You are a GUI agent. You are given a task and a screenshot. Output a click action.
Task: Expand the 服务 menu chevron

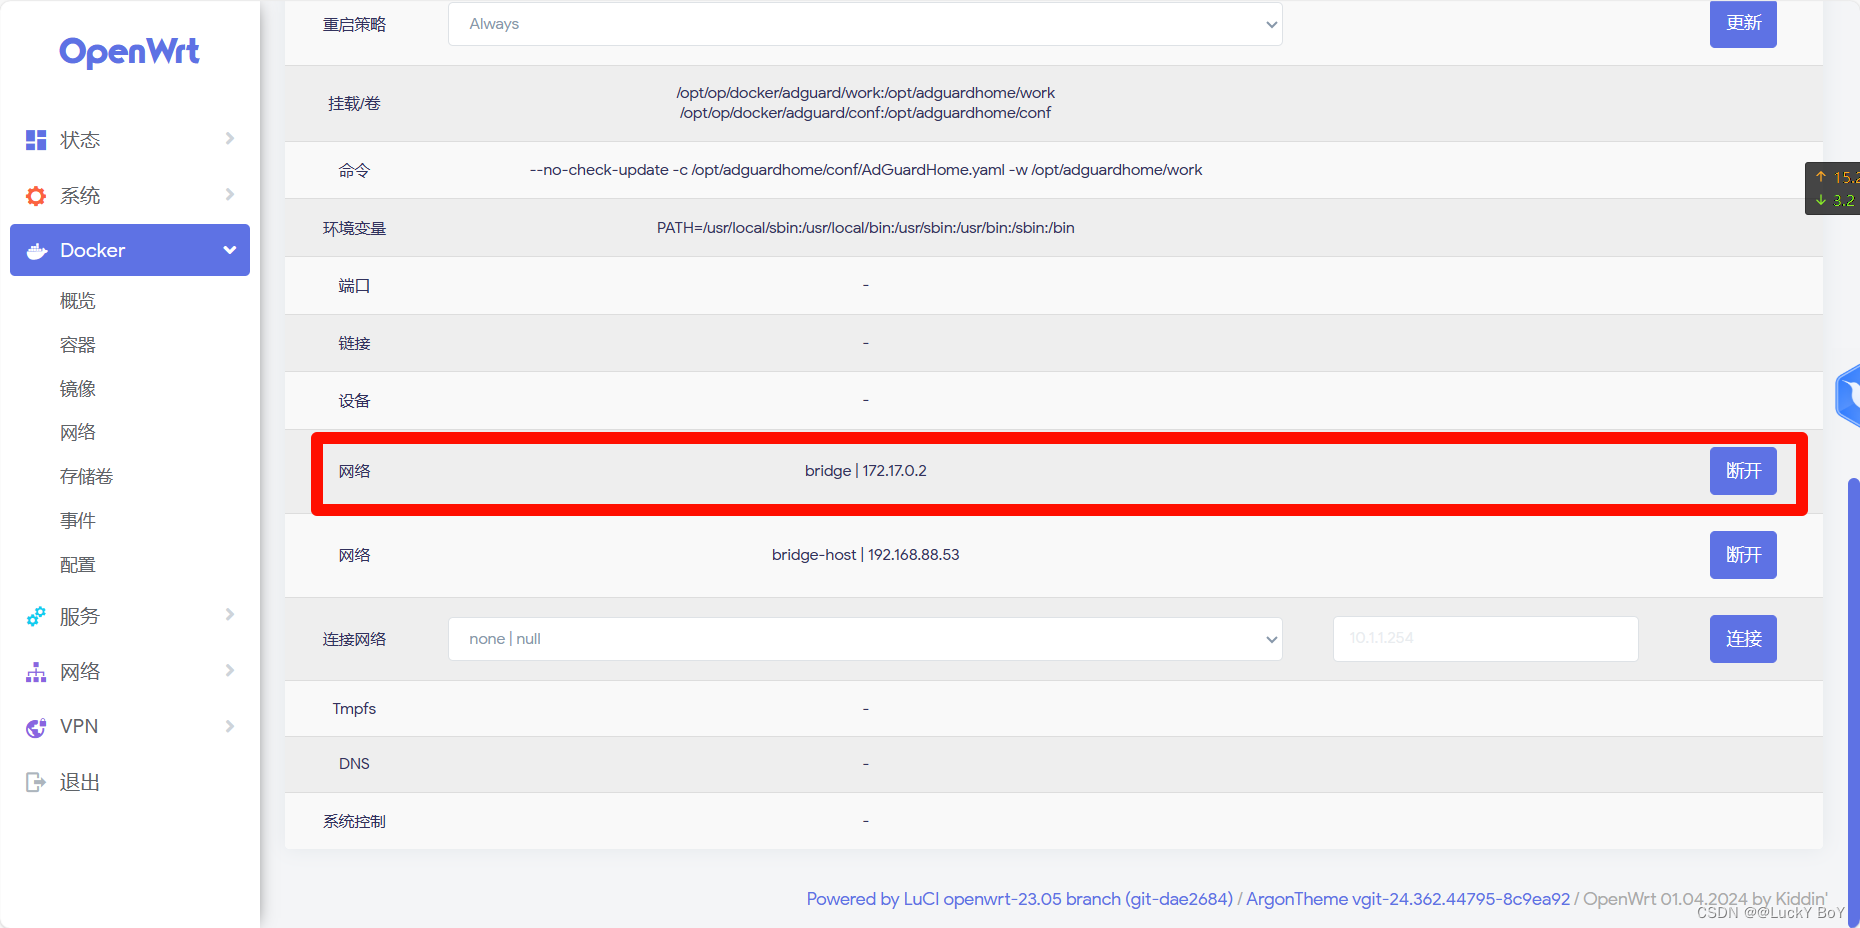(230, 615)
